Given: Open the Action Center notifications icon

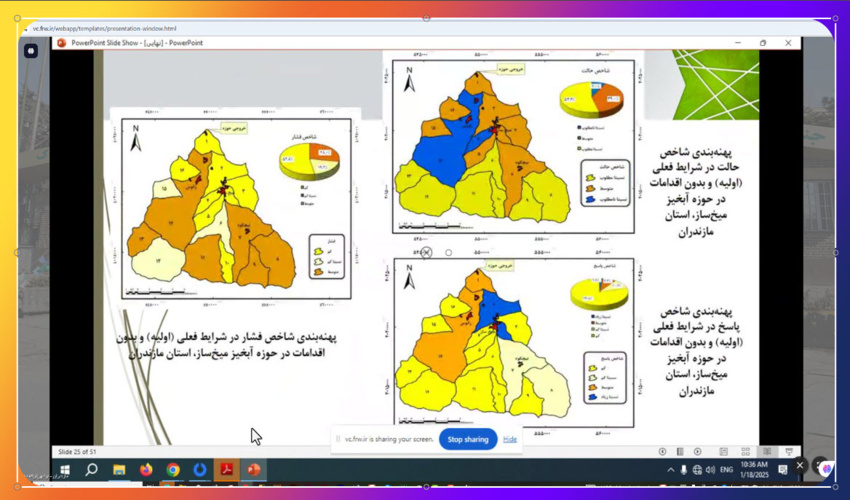Looking at the screenshot, I should point(783,470).
